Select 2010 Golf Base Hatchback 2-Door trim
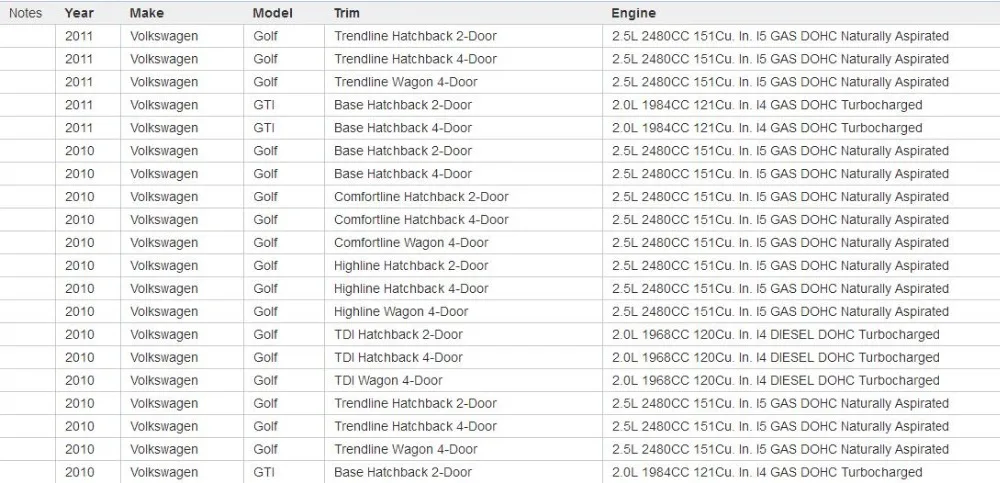 coord(403,151)
